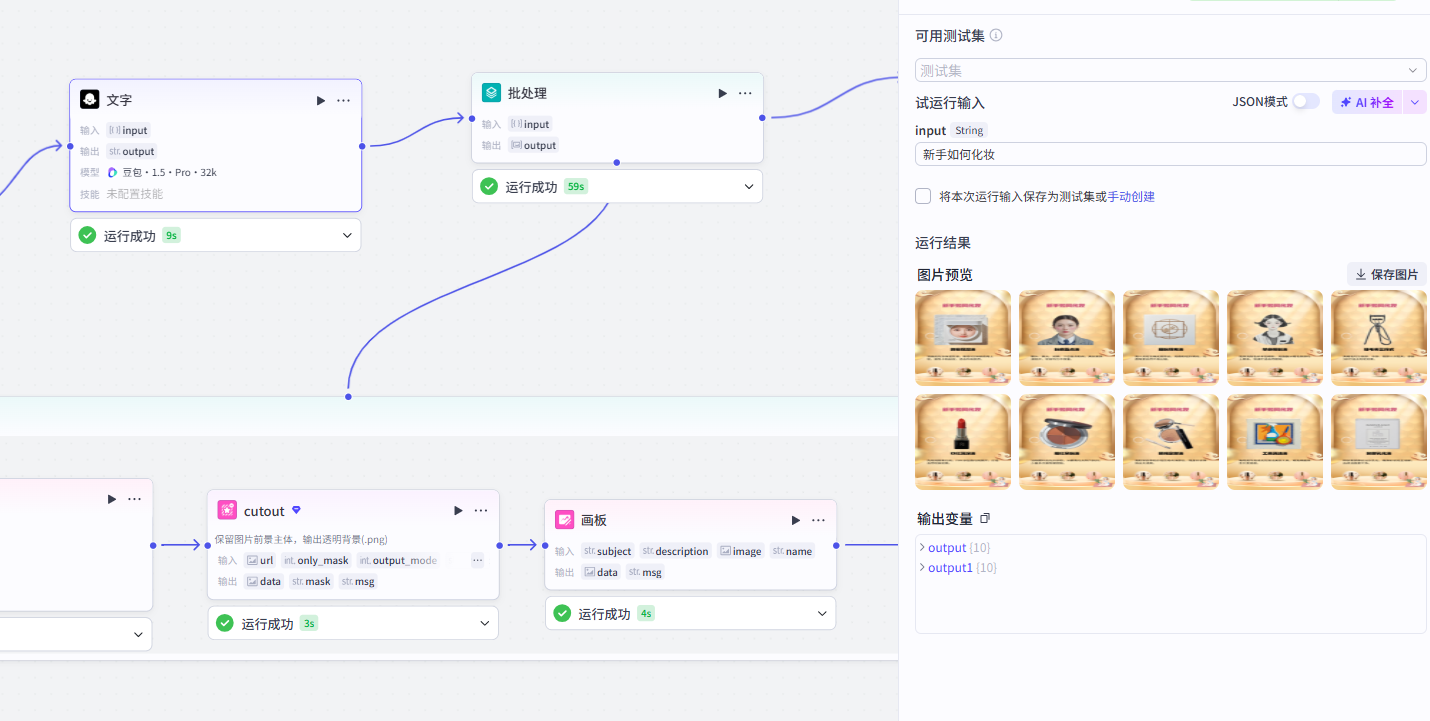The image size is (1430, 721).
Task: Expand the output1 {10} variable
Action: coord(922,567)
